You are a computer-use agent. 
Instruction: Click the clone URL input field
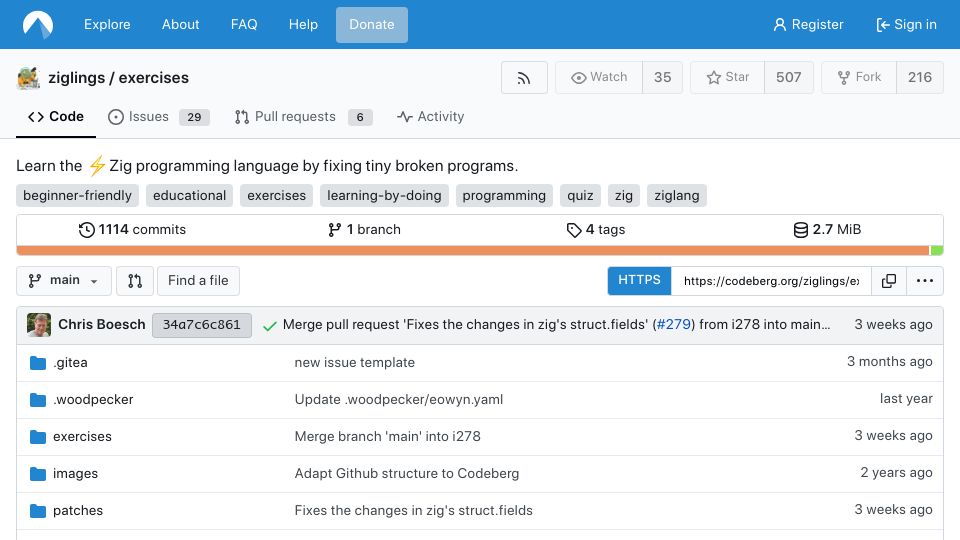(x=771, y=281)
